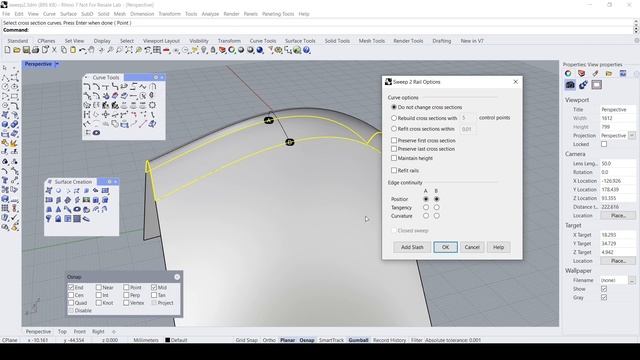Click the Zoom Extents icon

point(129,50)
